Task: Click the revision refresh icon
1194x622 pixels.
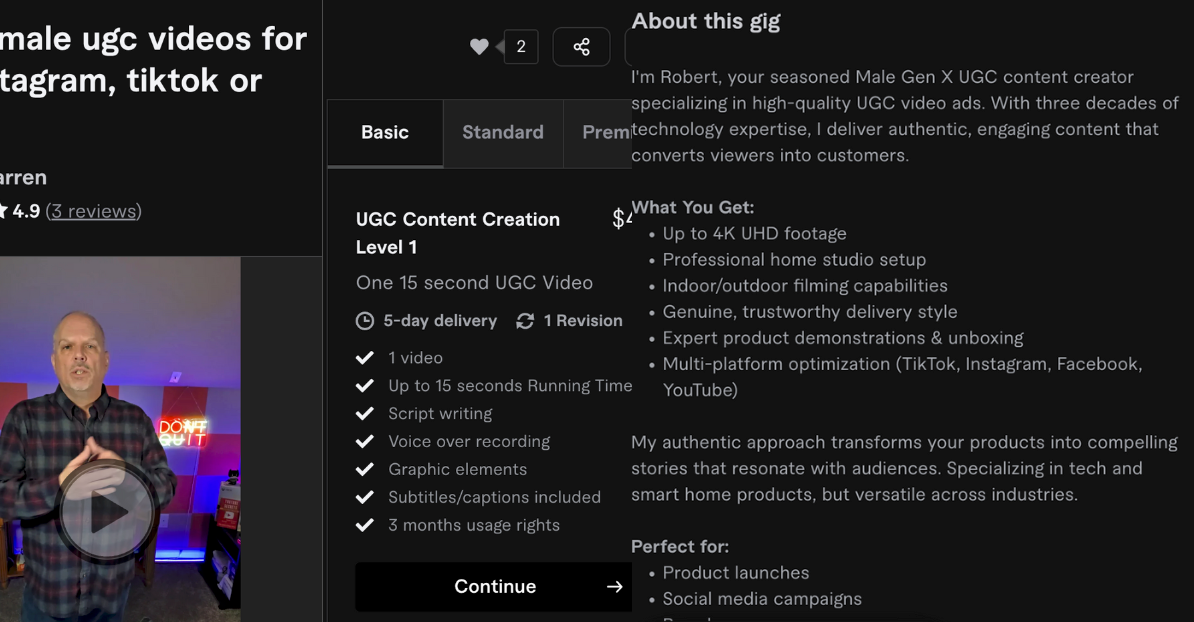Action: coord(525,320)
